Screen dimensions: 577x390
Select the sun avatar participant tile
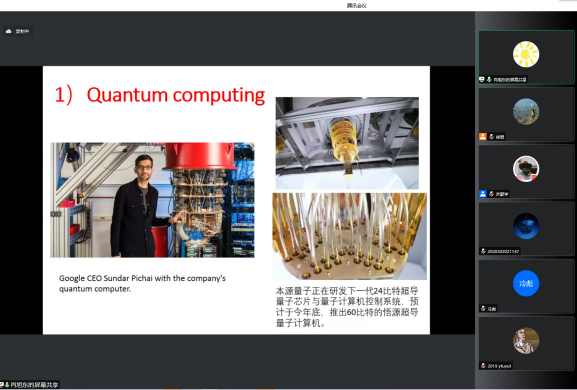pos(526,57)
